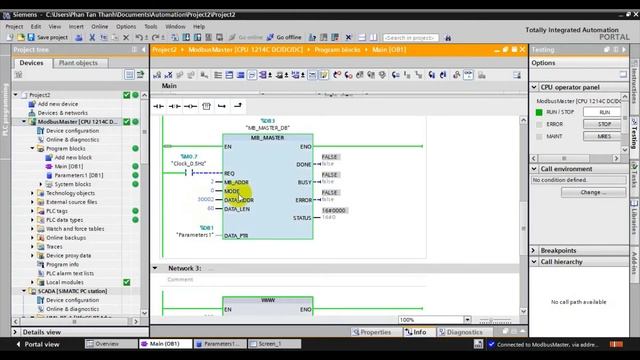Screen dimensions: 640x360
Task: Open the Options menu
Action: (126, 27)
